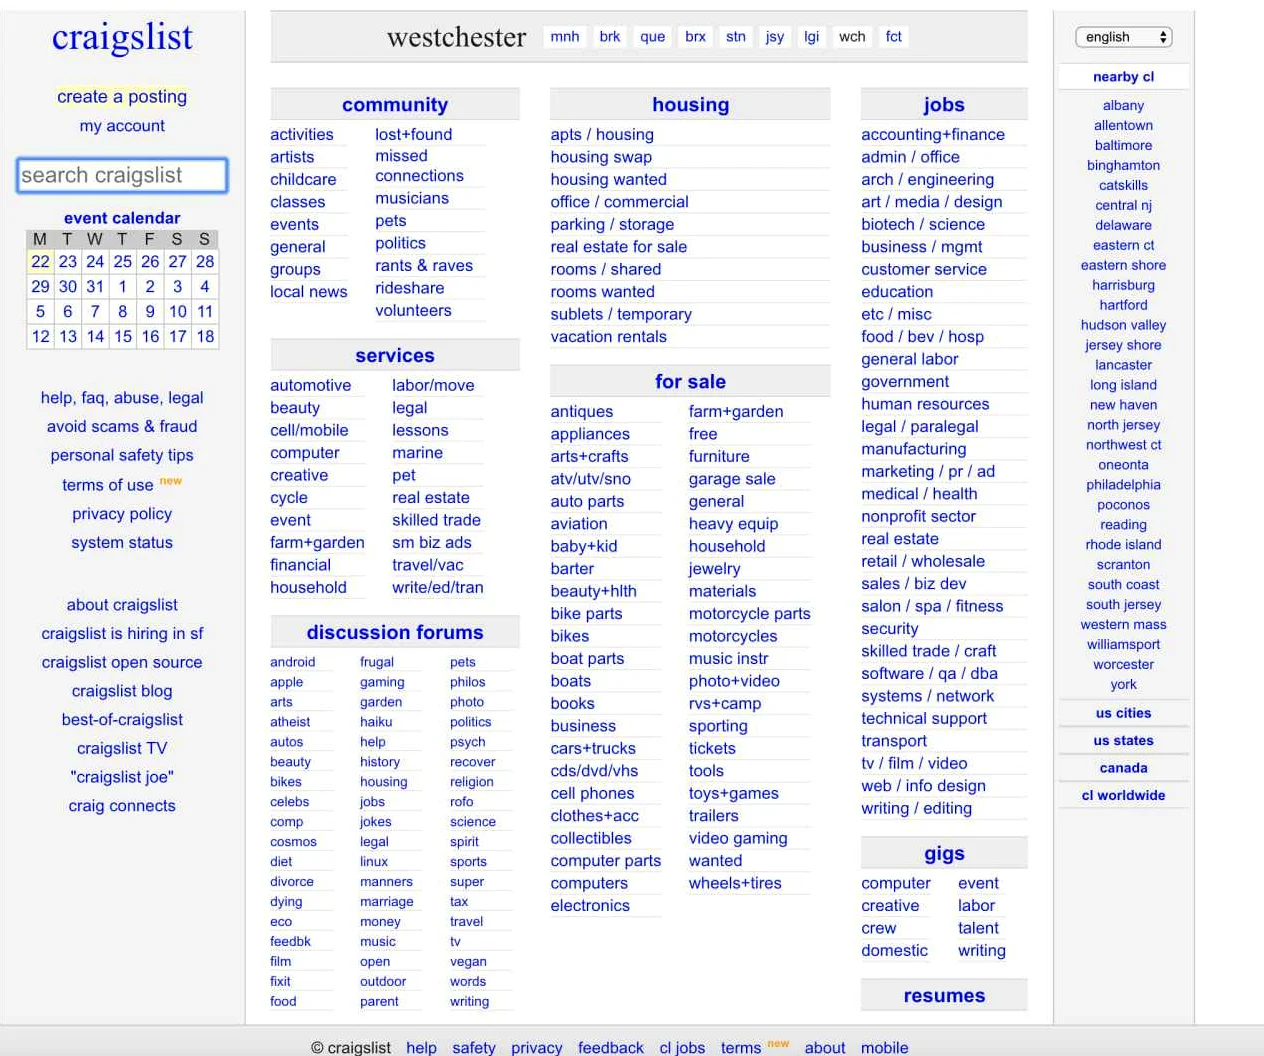The width and height of the screenshot is (1264, 1056).
Task: Expand the us cities section
Action: coord(1123,713)
